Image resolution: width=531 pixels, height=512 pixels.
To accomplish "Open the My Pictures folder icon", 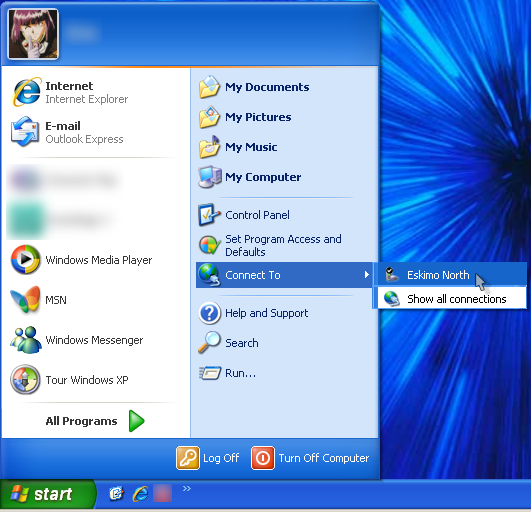I will (x=209, y=117).
